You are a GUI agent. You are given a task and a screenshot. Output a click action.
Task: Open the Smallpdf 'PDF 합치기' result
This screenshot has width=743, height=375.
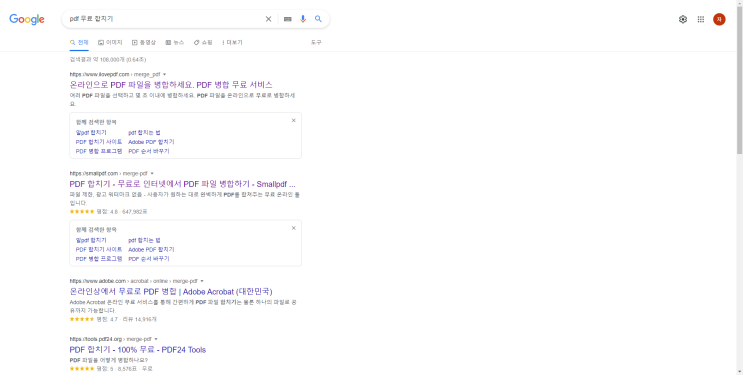click(x=182, y=184)
